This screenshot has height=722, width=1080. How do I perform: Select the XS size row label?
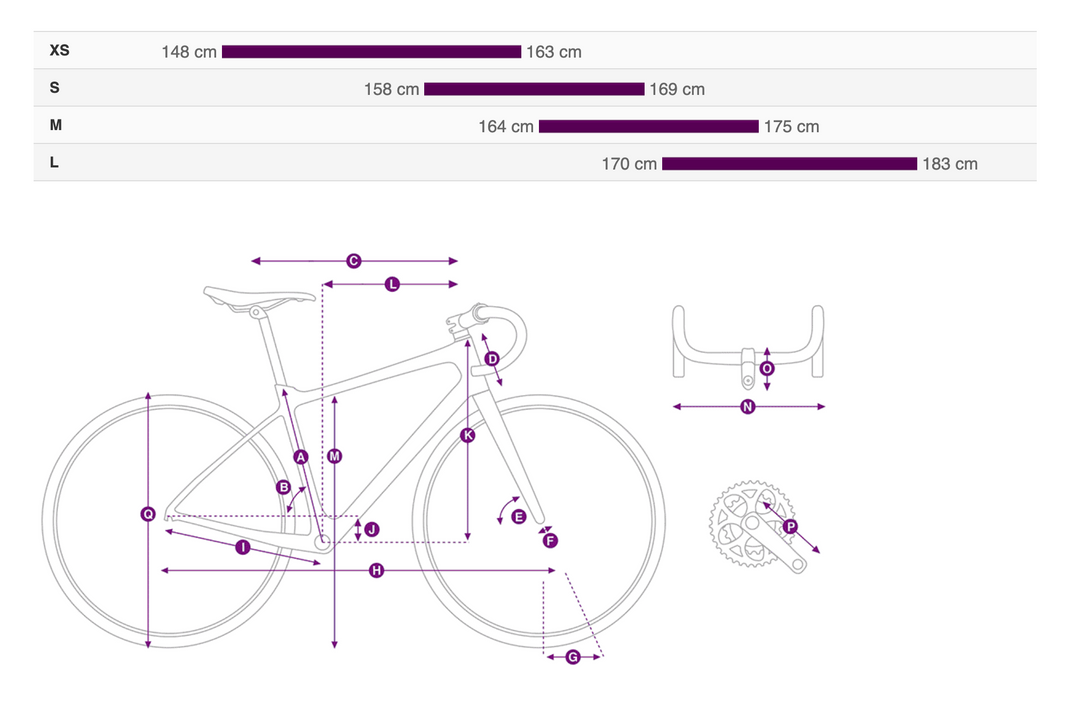[60, 50]
